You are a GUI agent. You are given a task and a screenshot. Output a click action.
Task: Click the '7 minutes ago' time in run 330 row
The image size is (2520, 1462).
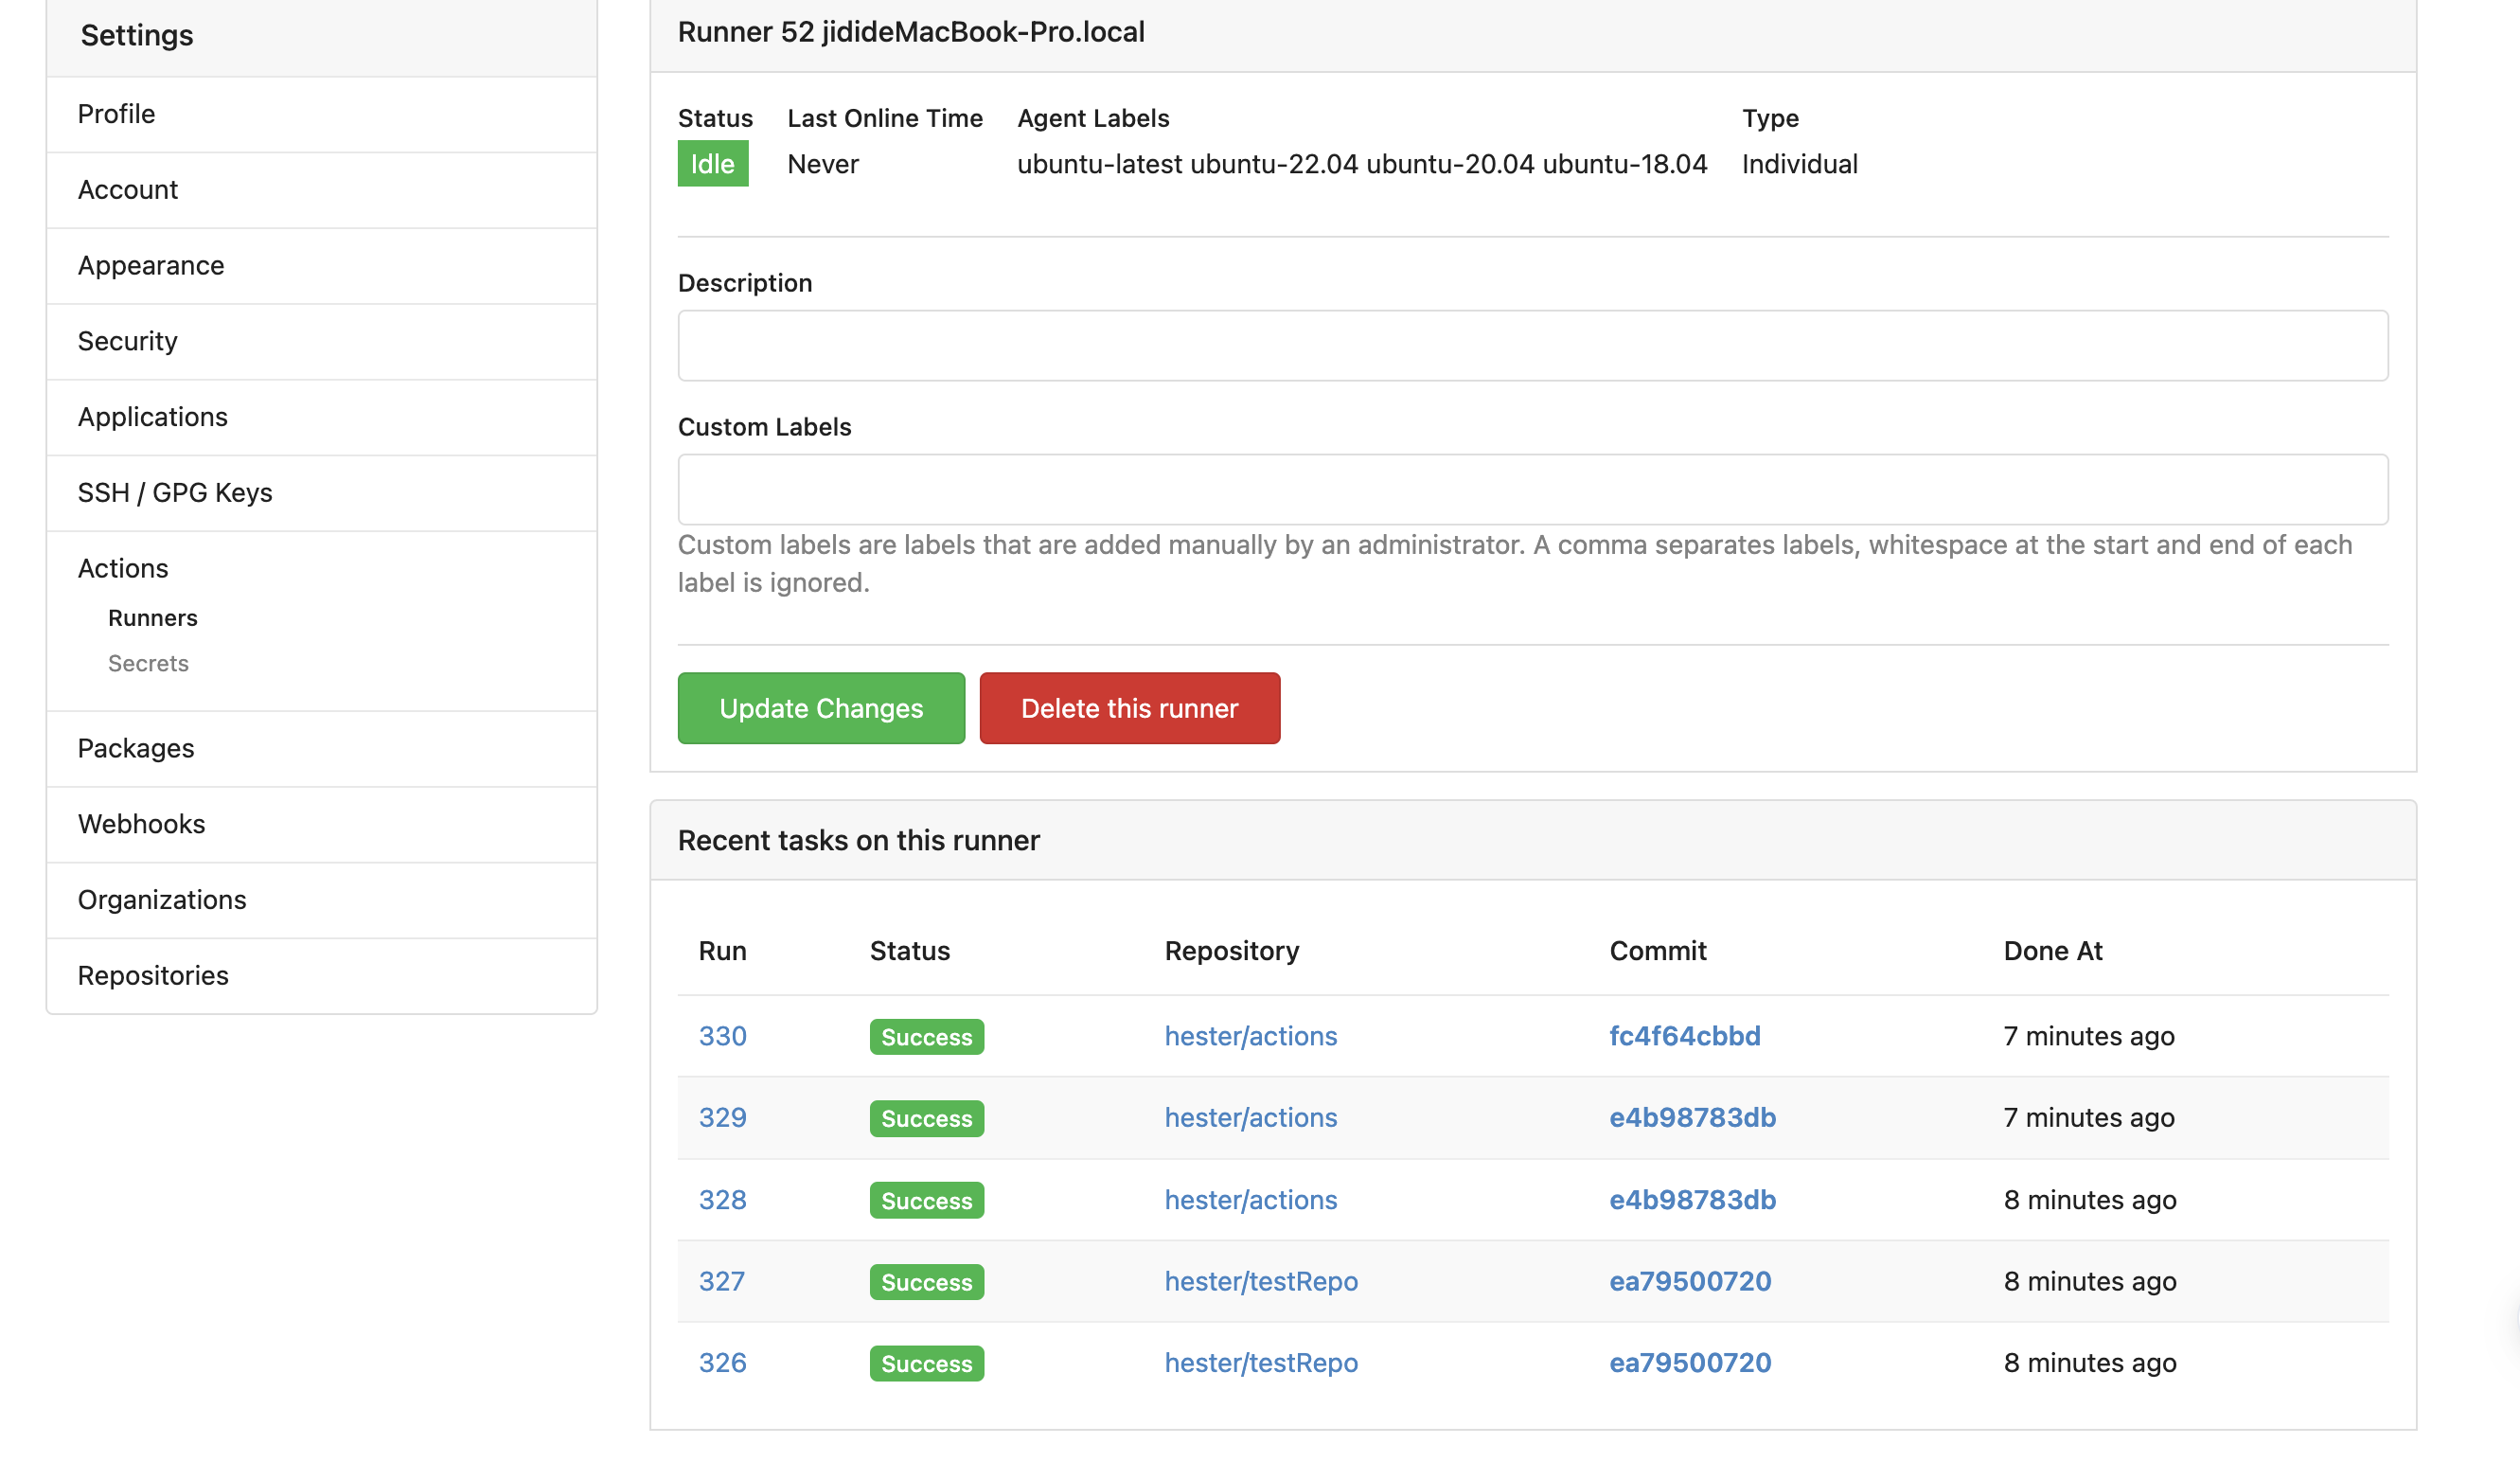point(2089,1036)
